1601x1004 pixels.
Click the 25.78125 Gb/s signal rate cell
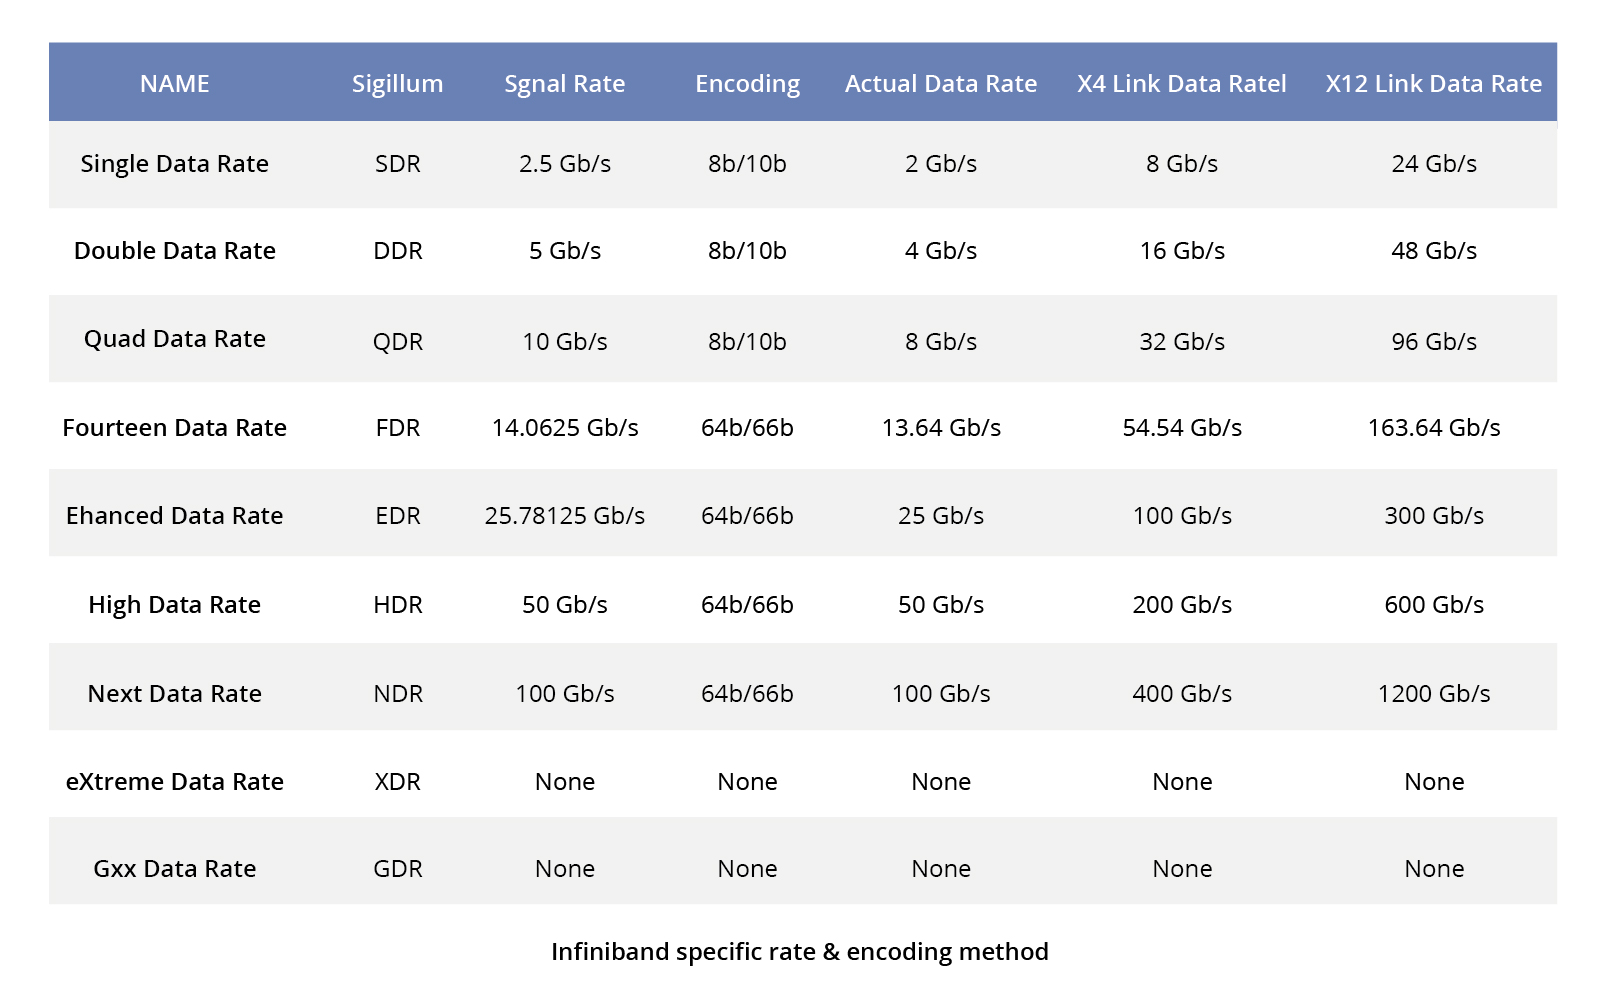[564, 516]
